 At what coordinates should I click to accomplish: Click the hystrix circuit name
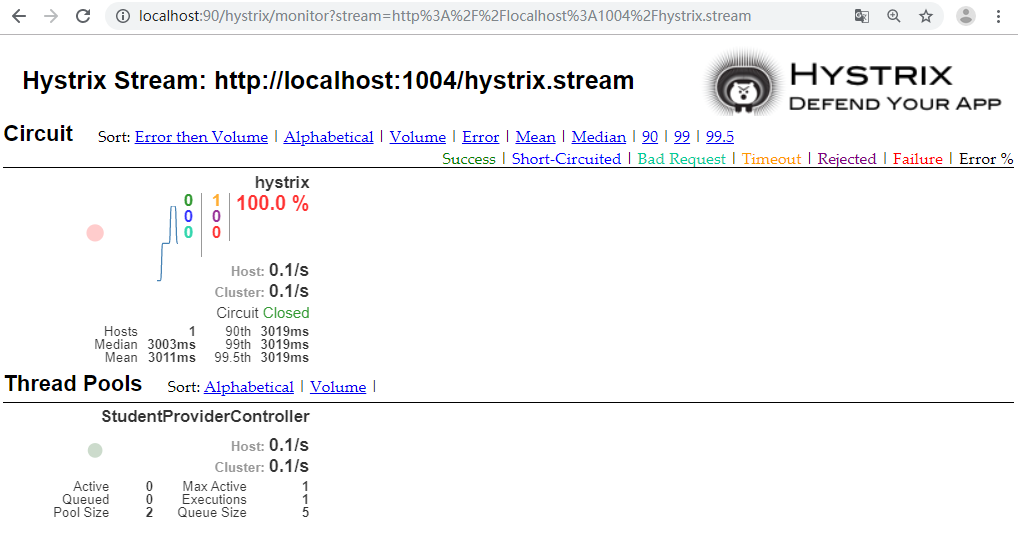282,182
